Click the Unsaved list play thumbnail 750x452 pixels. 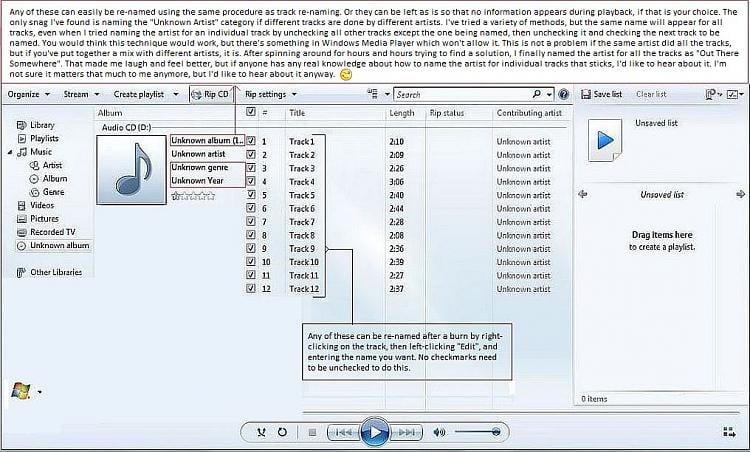[x=605, y=140]
